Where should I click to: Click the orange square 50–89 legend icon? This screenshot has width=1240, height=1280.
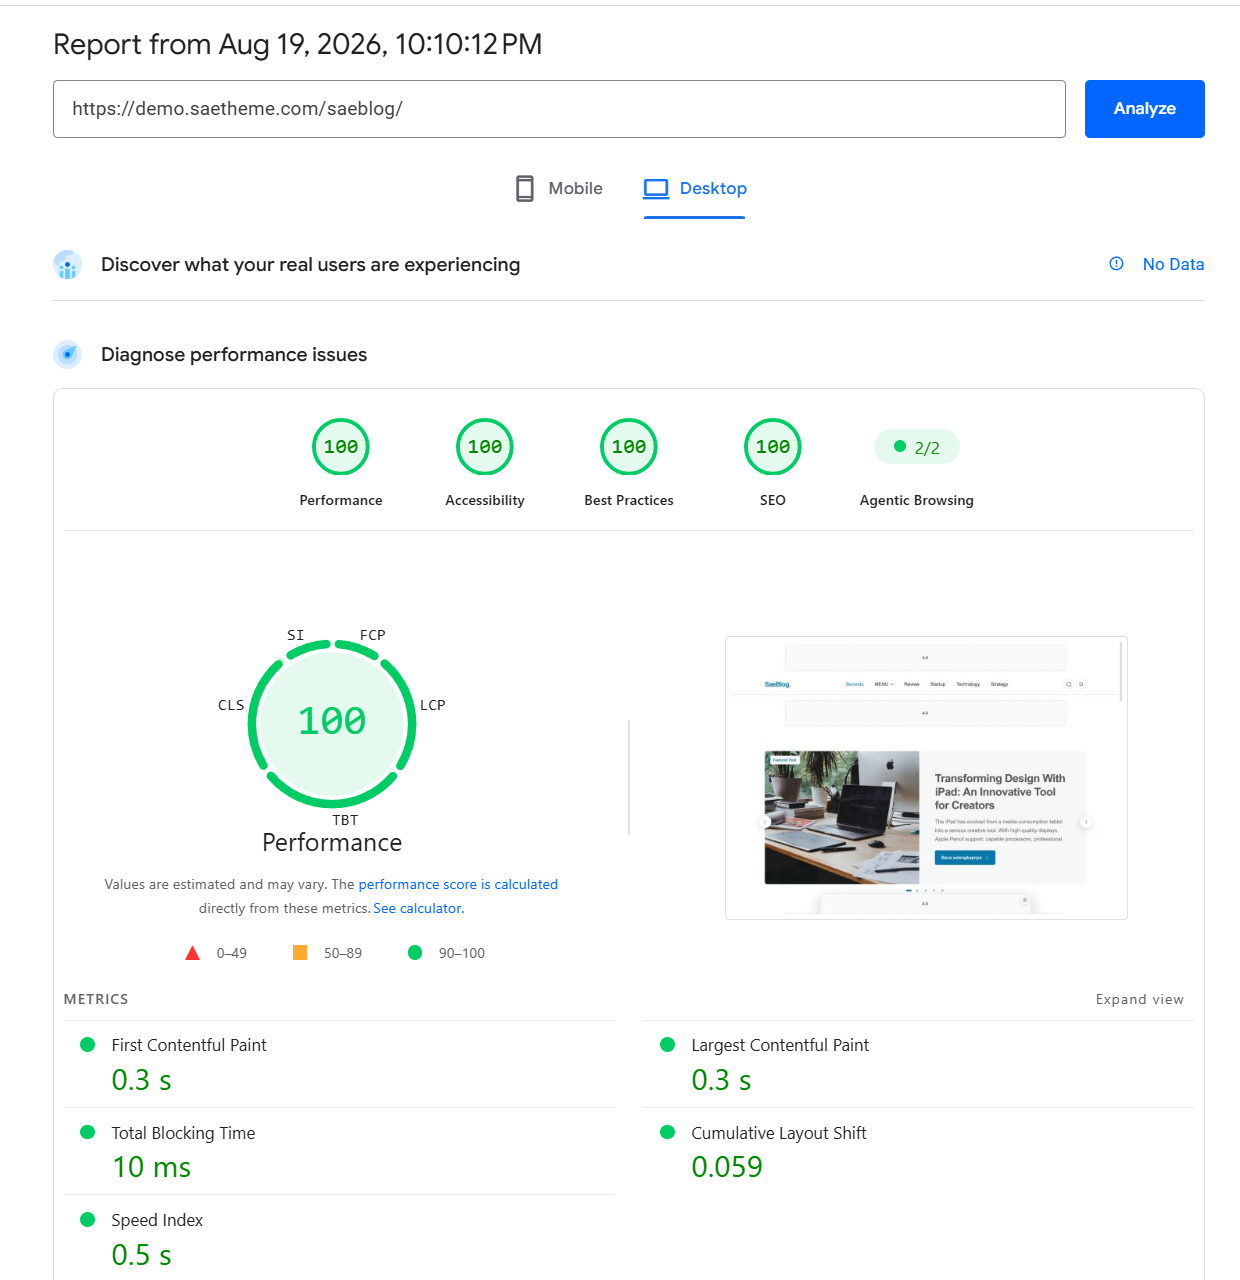pyautogui.click(x=300, y=953)
